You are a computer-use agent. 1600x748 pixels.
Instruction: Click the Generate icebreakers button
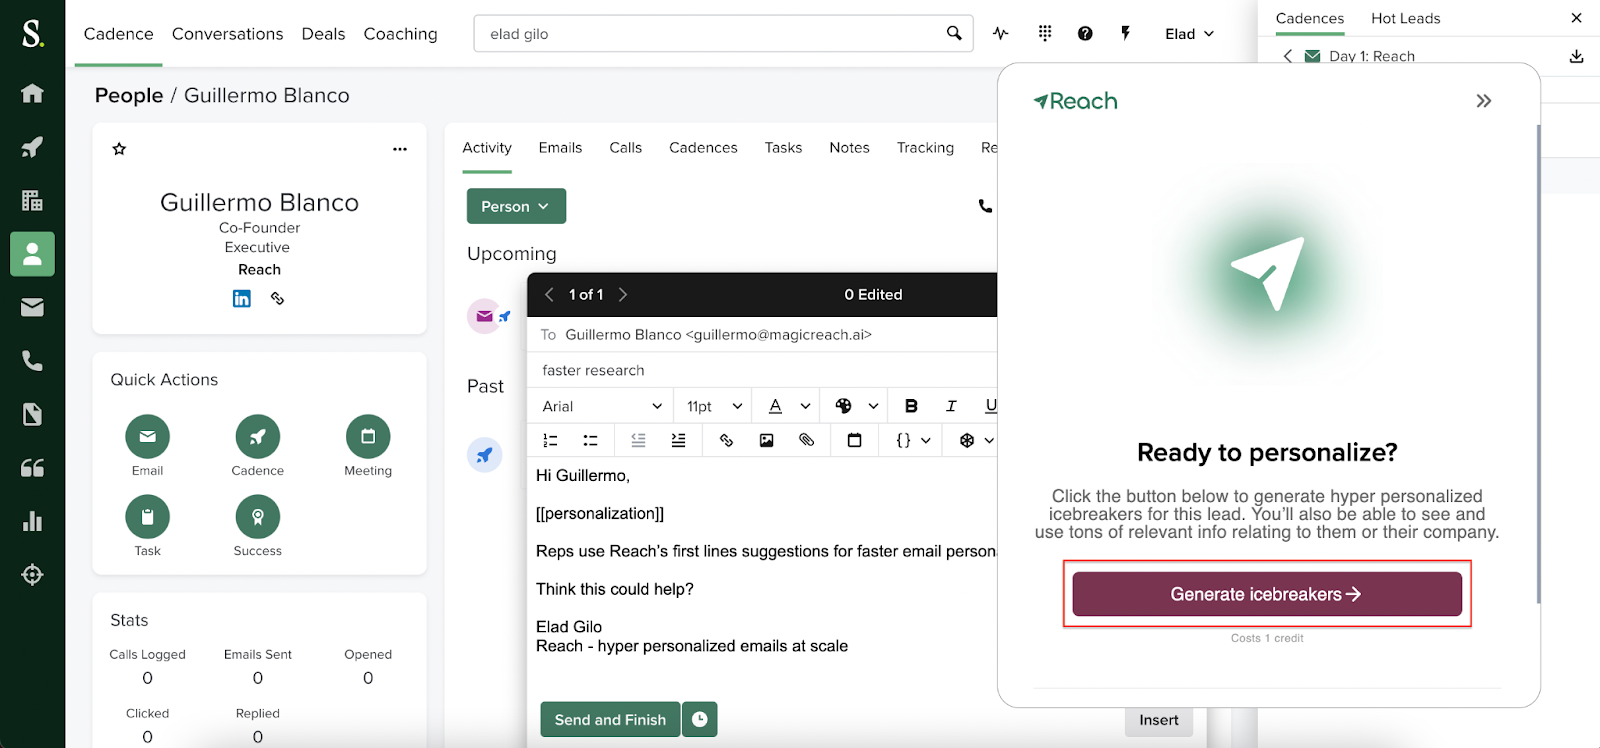coord(1267,594)
